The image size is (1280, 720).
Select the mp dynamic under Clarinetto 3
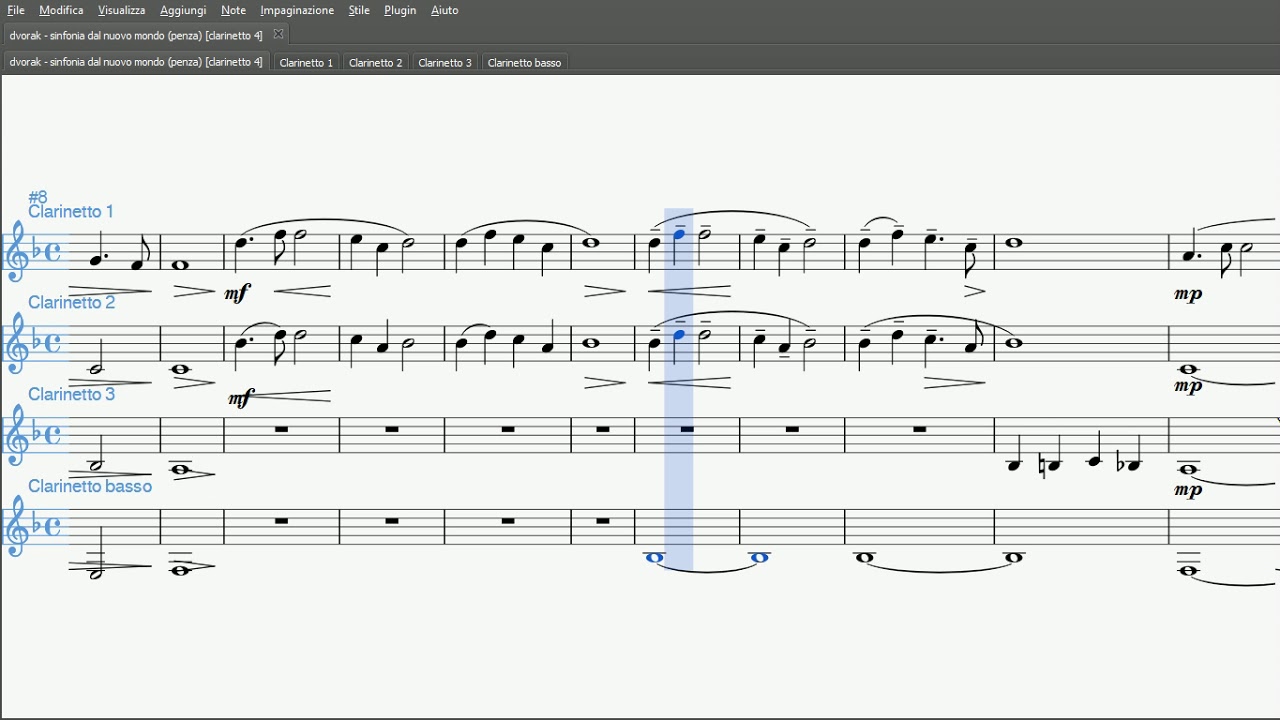[1188, 490]
